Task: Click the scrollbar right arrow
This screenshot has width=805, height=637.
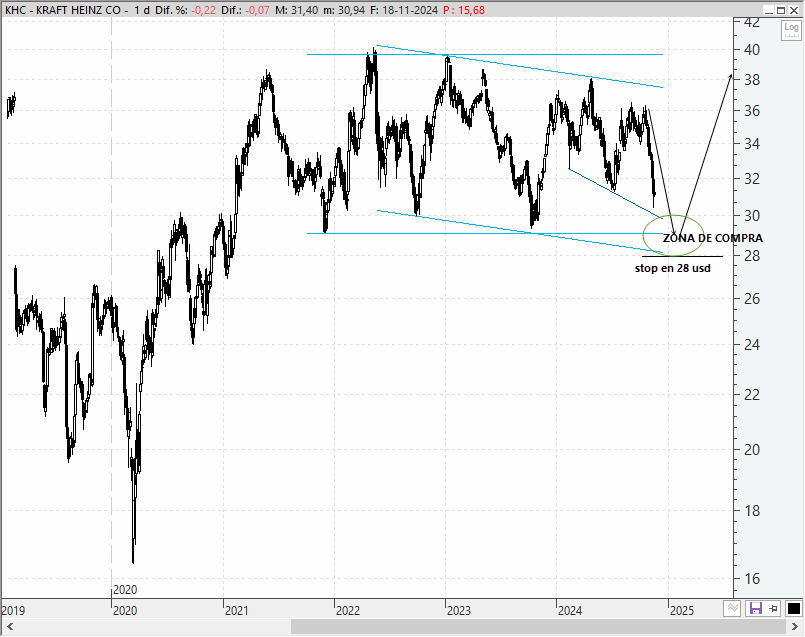Action: 795,627
